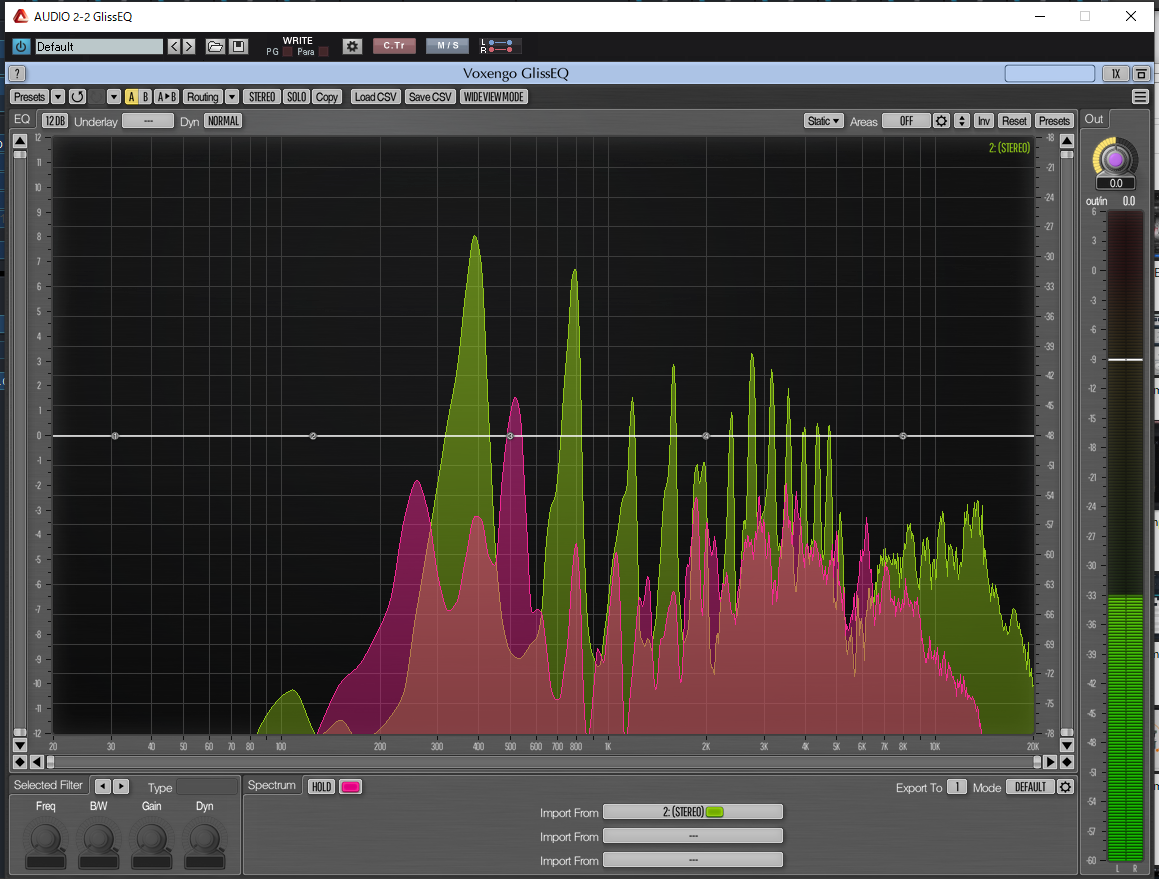Viewport: 1159px width, 879px height.
Task: Toggle the SOLO button
Action: click(x=296, y=97)
